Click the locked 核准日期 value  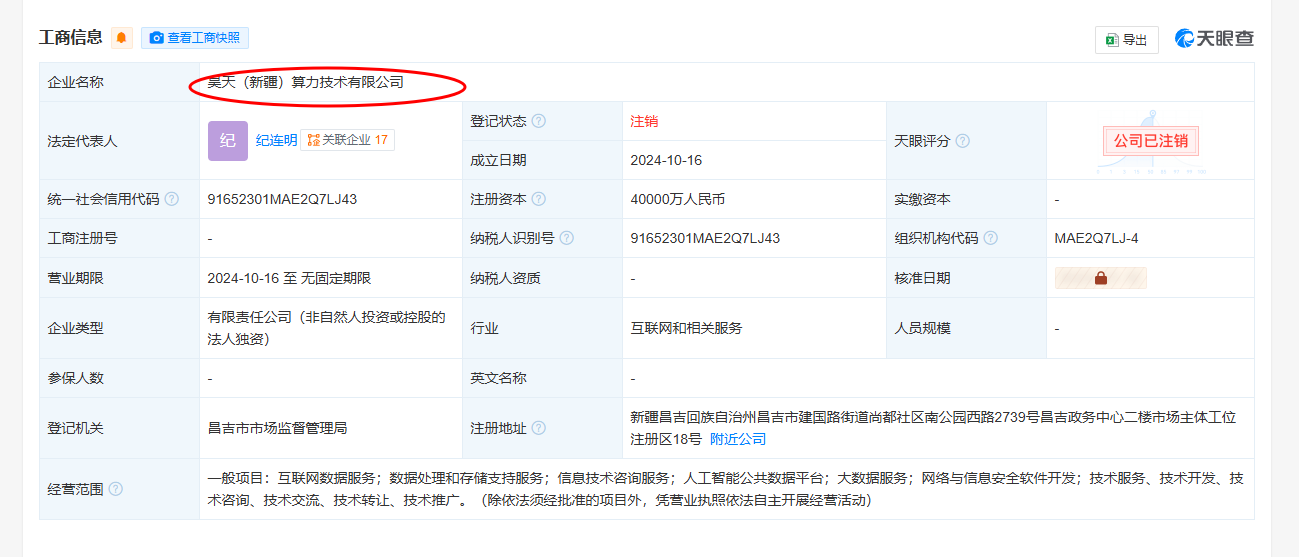tap(1101, 278)
